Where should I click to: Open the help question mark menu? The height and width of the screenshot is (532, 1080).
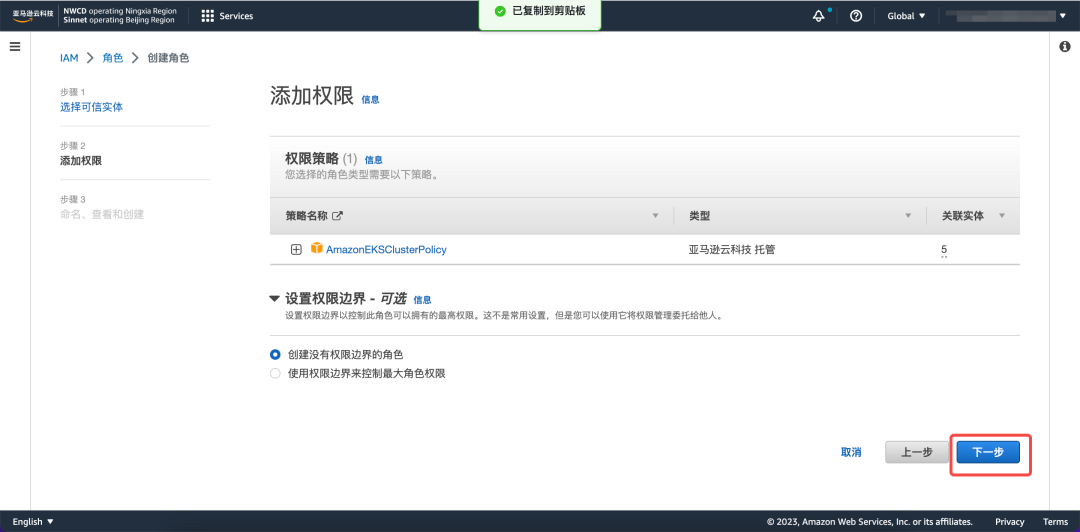coord(856,16)
